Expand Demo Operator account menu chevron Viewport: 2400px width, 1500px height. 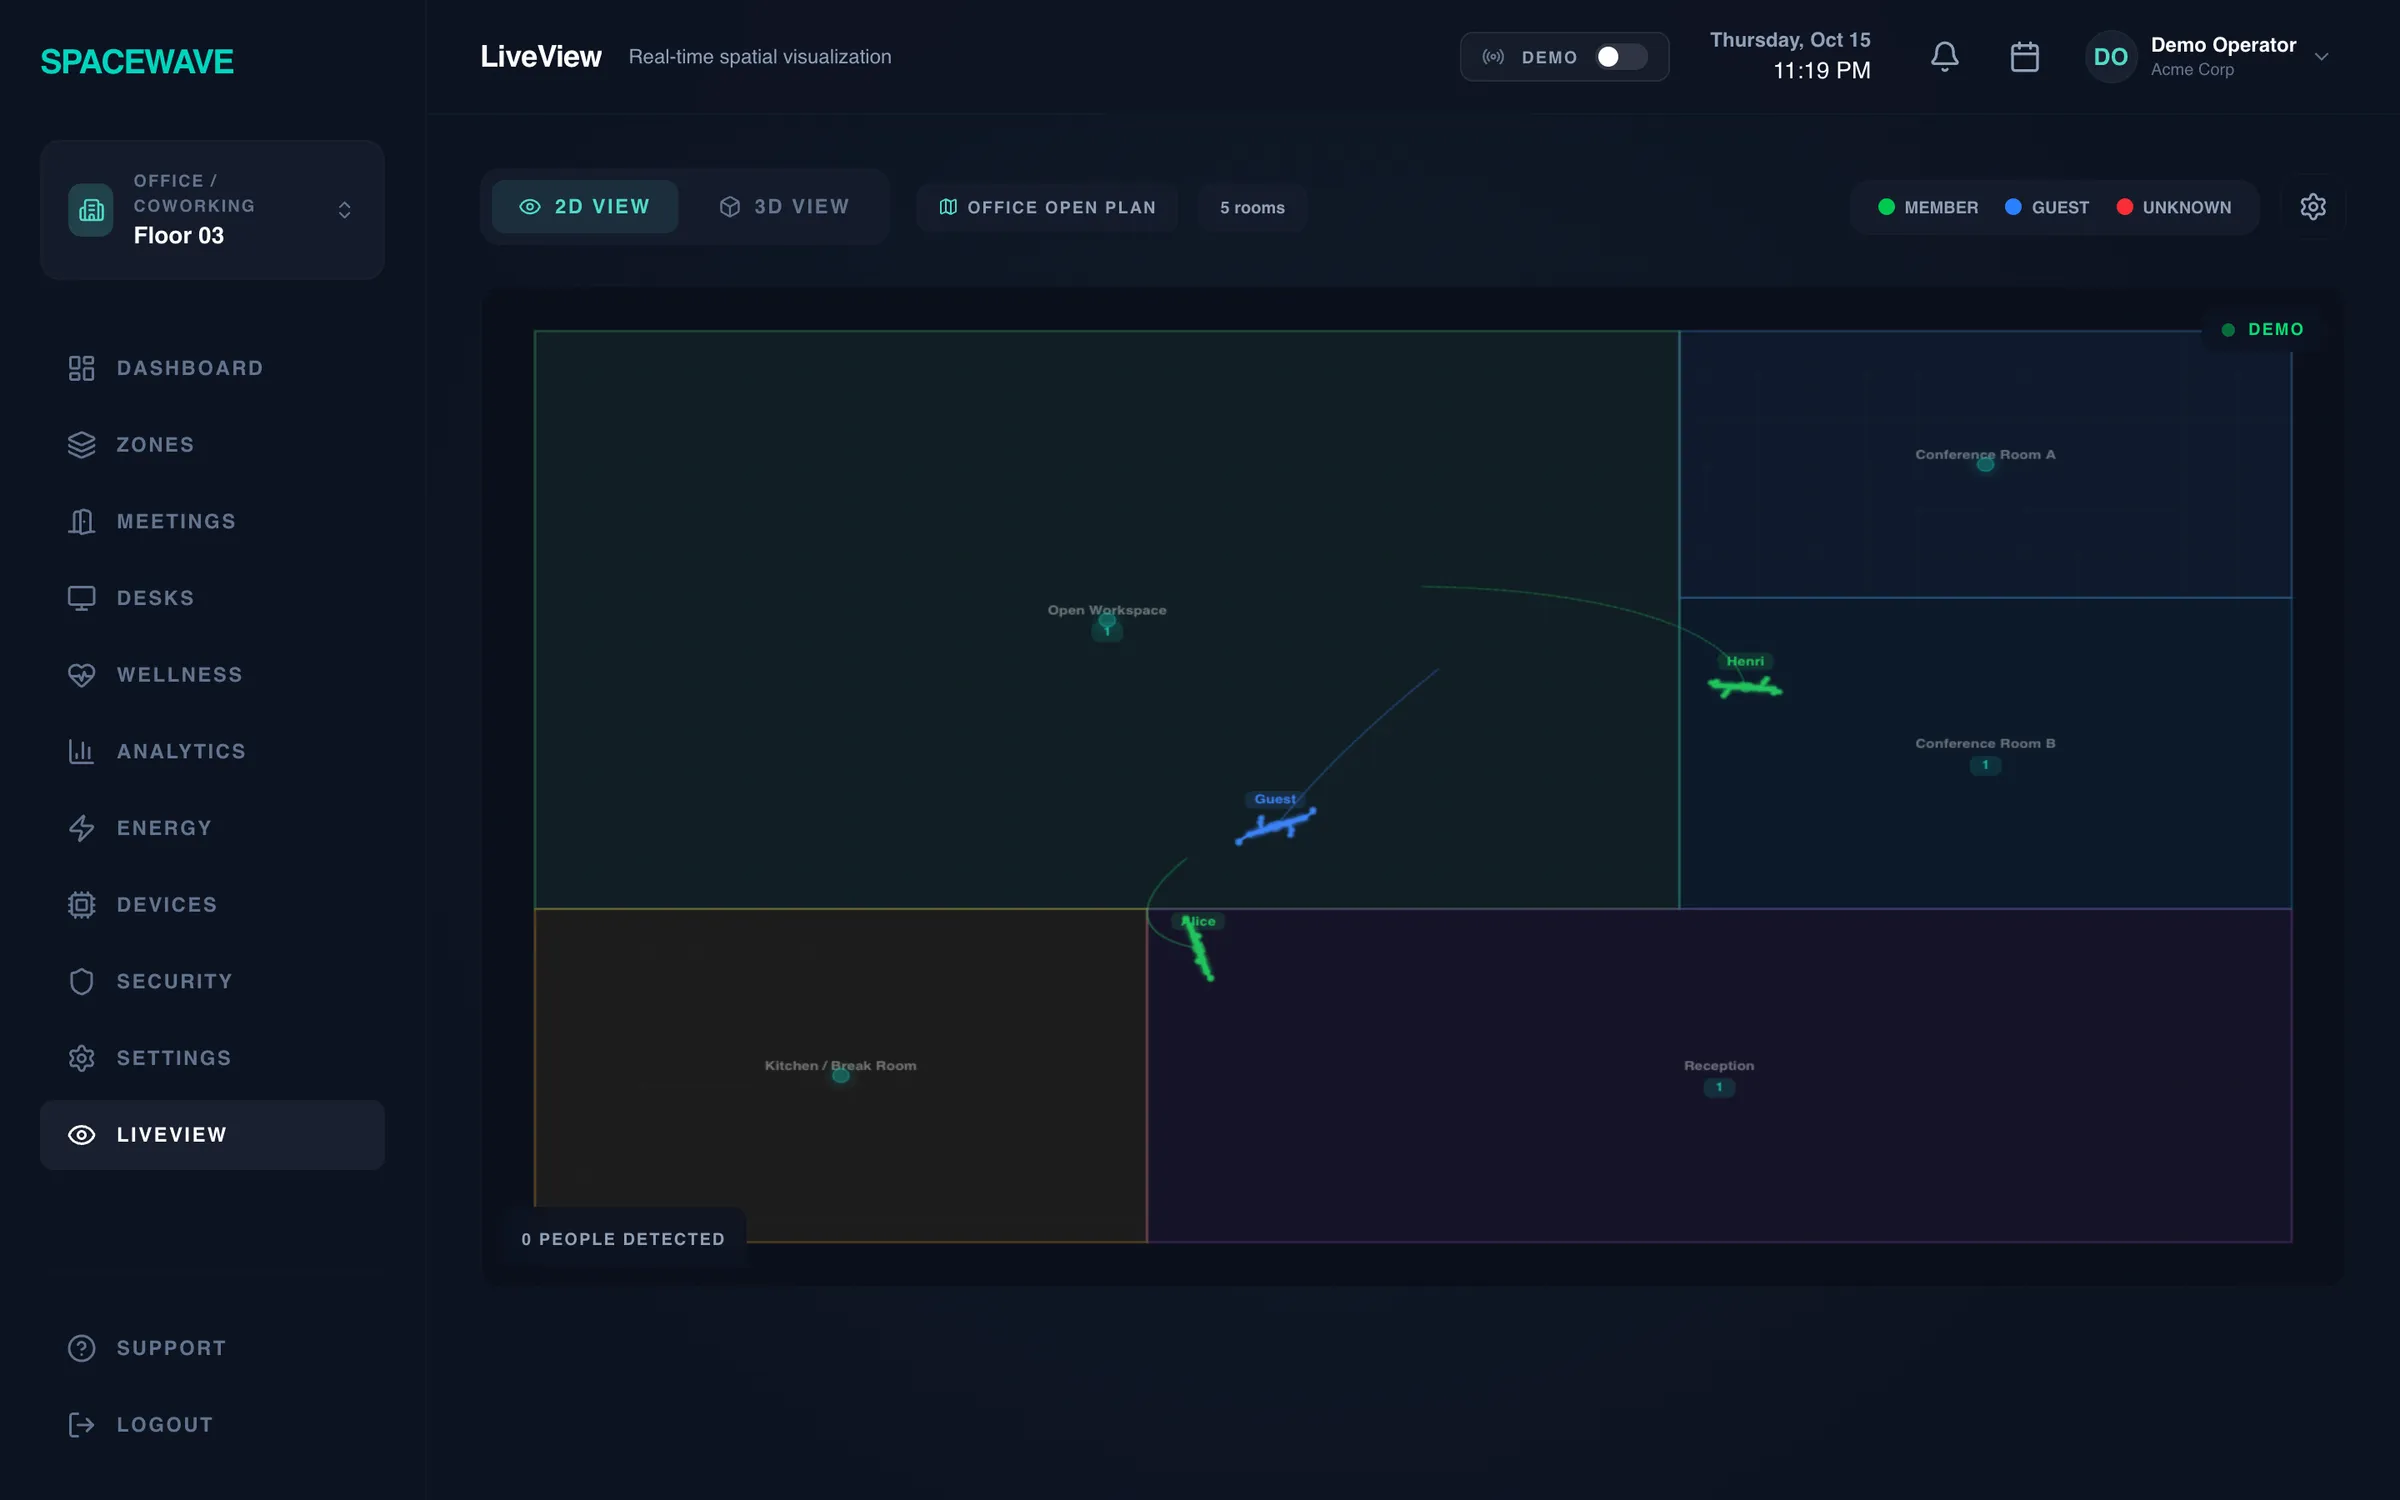(2321, 57)
